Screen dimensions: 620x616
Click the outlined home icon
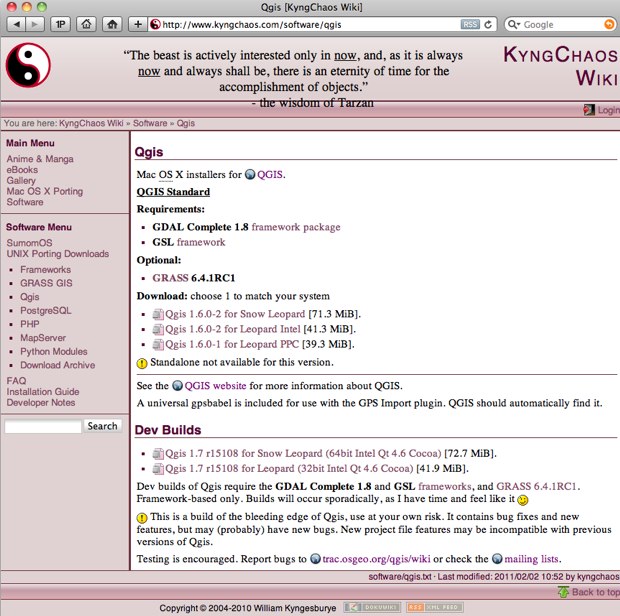coord(86,25)
